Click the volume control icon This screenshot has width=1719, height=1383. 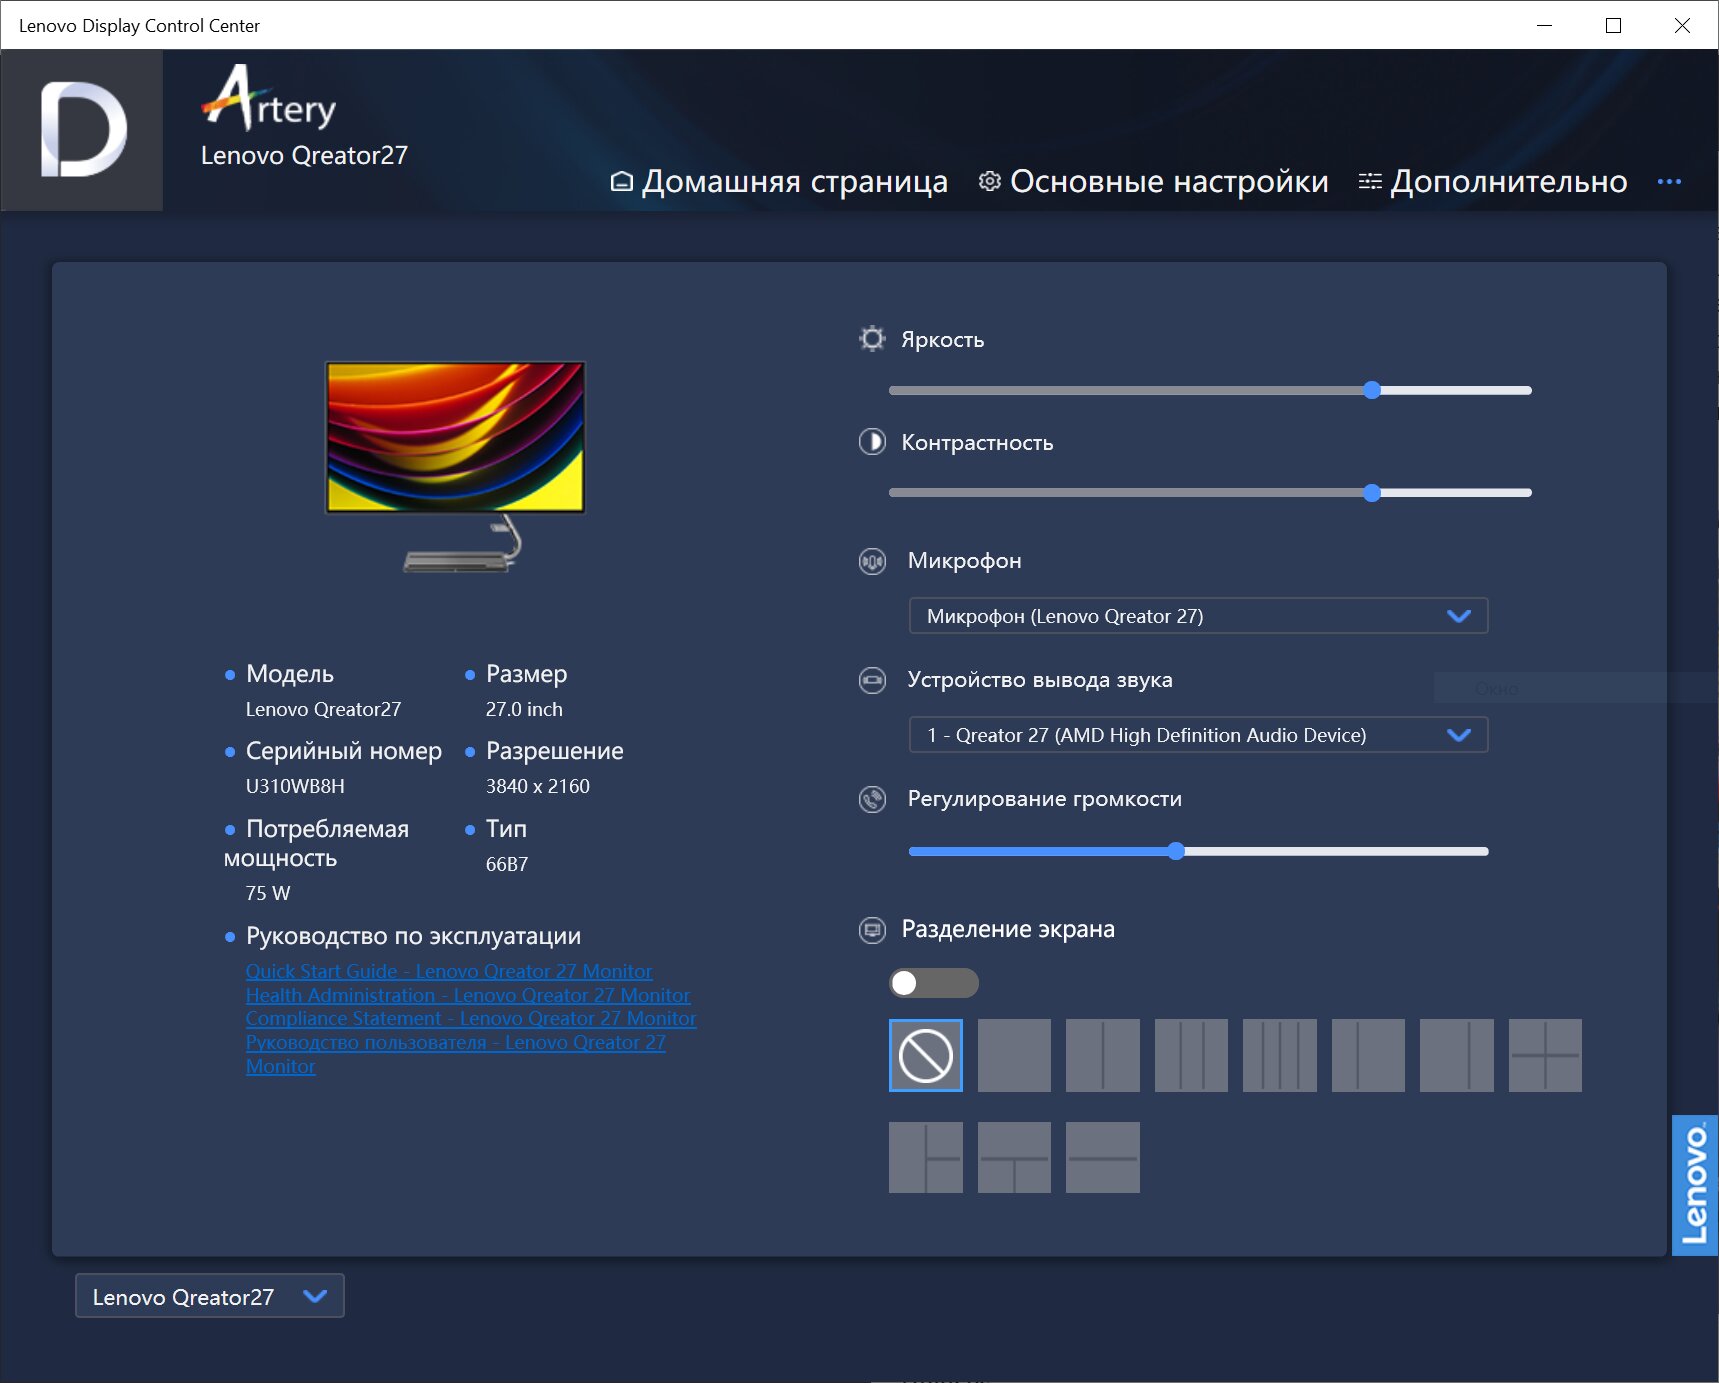pos(872,799)
